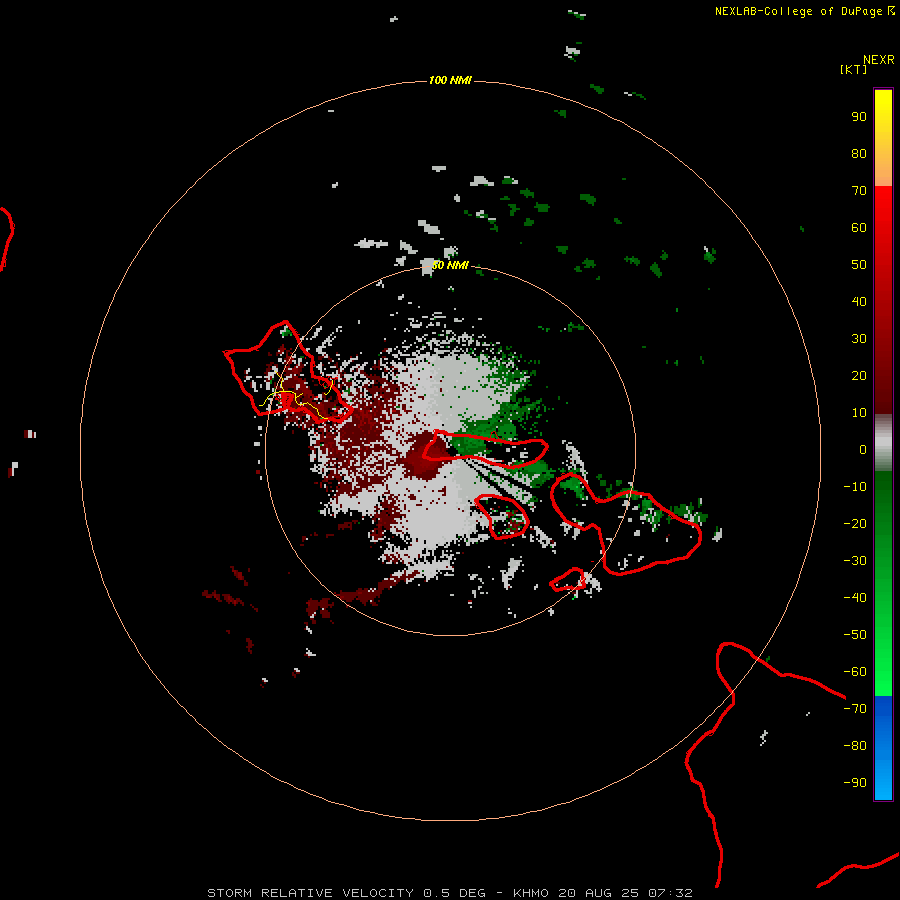Click the 40 value on the velocity scale
This screenshot has height=900, width=900.
859,302
